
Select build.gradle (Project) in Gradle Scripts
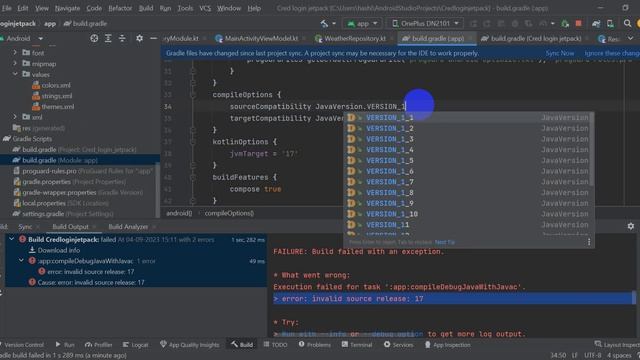coord(74,149)
